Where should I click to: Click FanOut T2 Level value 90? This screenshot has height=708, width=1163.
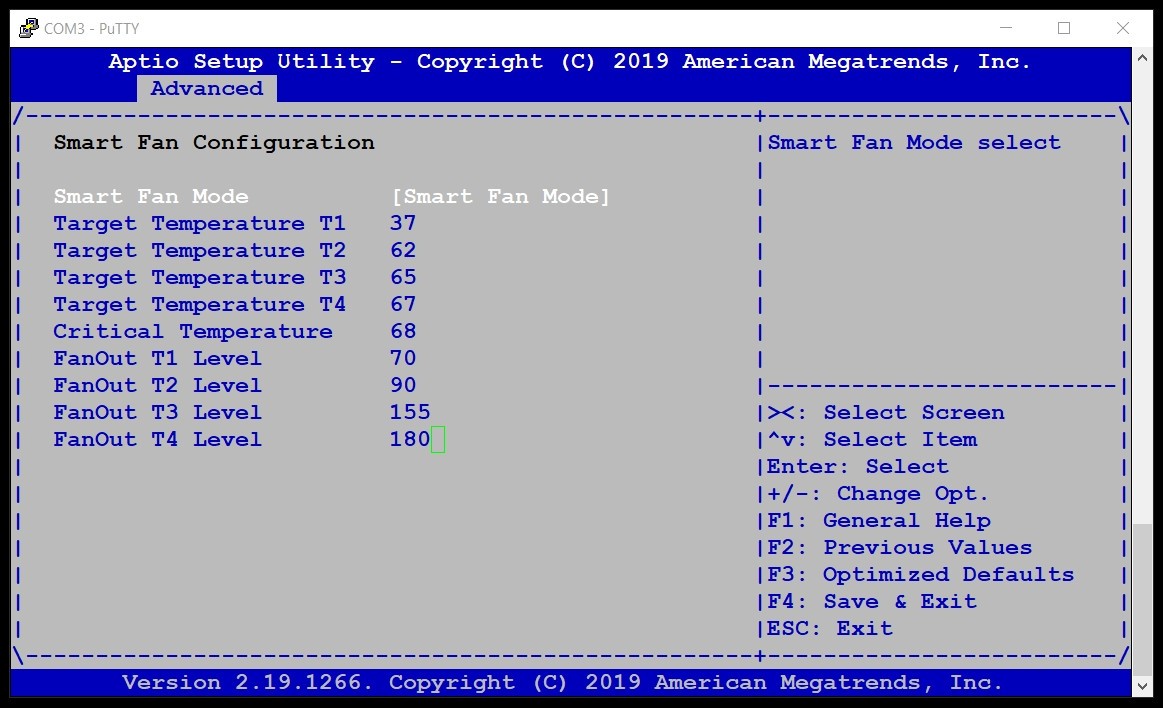tap(403, 386)
